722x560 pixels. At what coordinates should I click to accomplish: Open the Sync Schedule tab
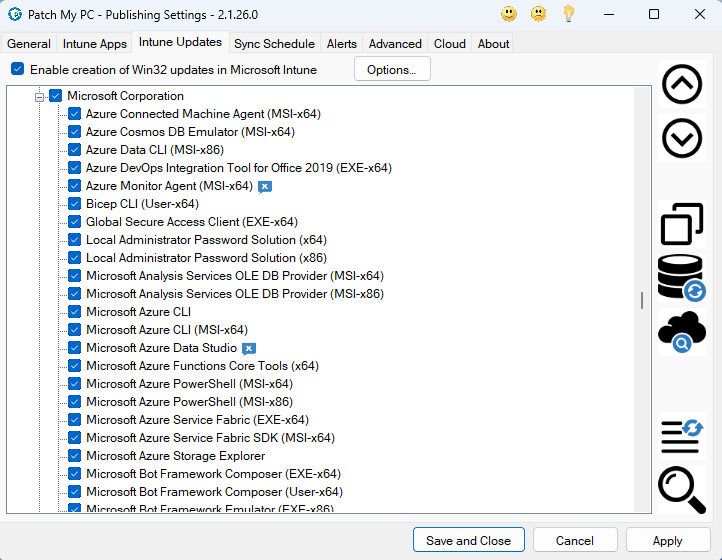[274, 44]
